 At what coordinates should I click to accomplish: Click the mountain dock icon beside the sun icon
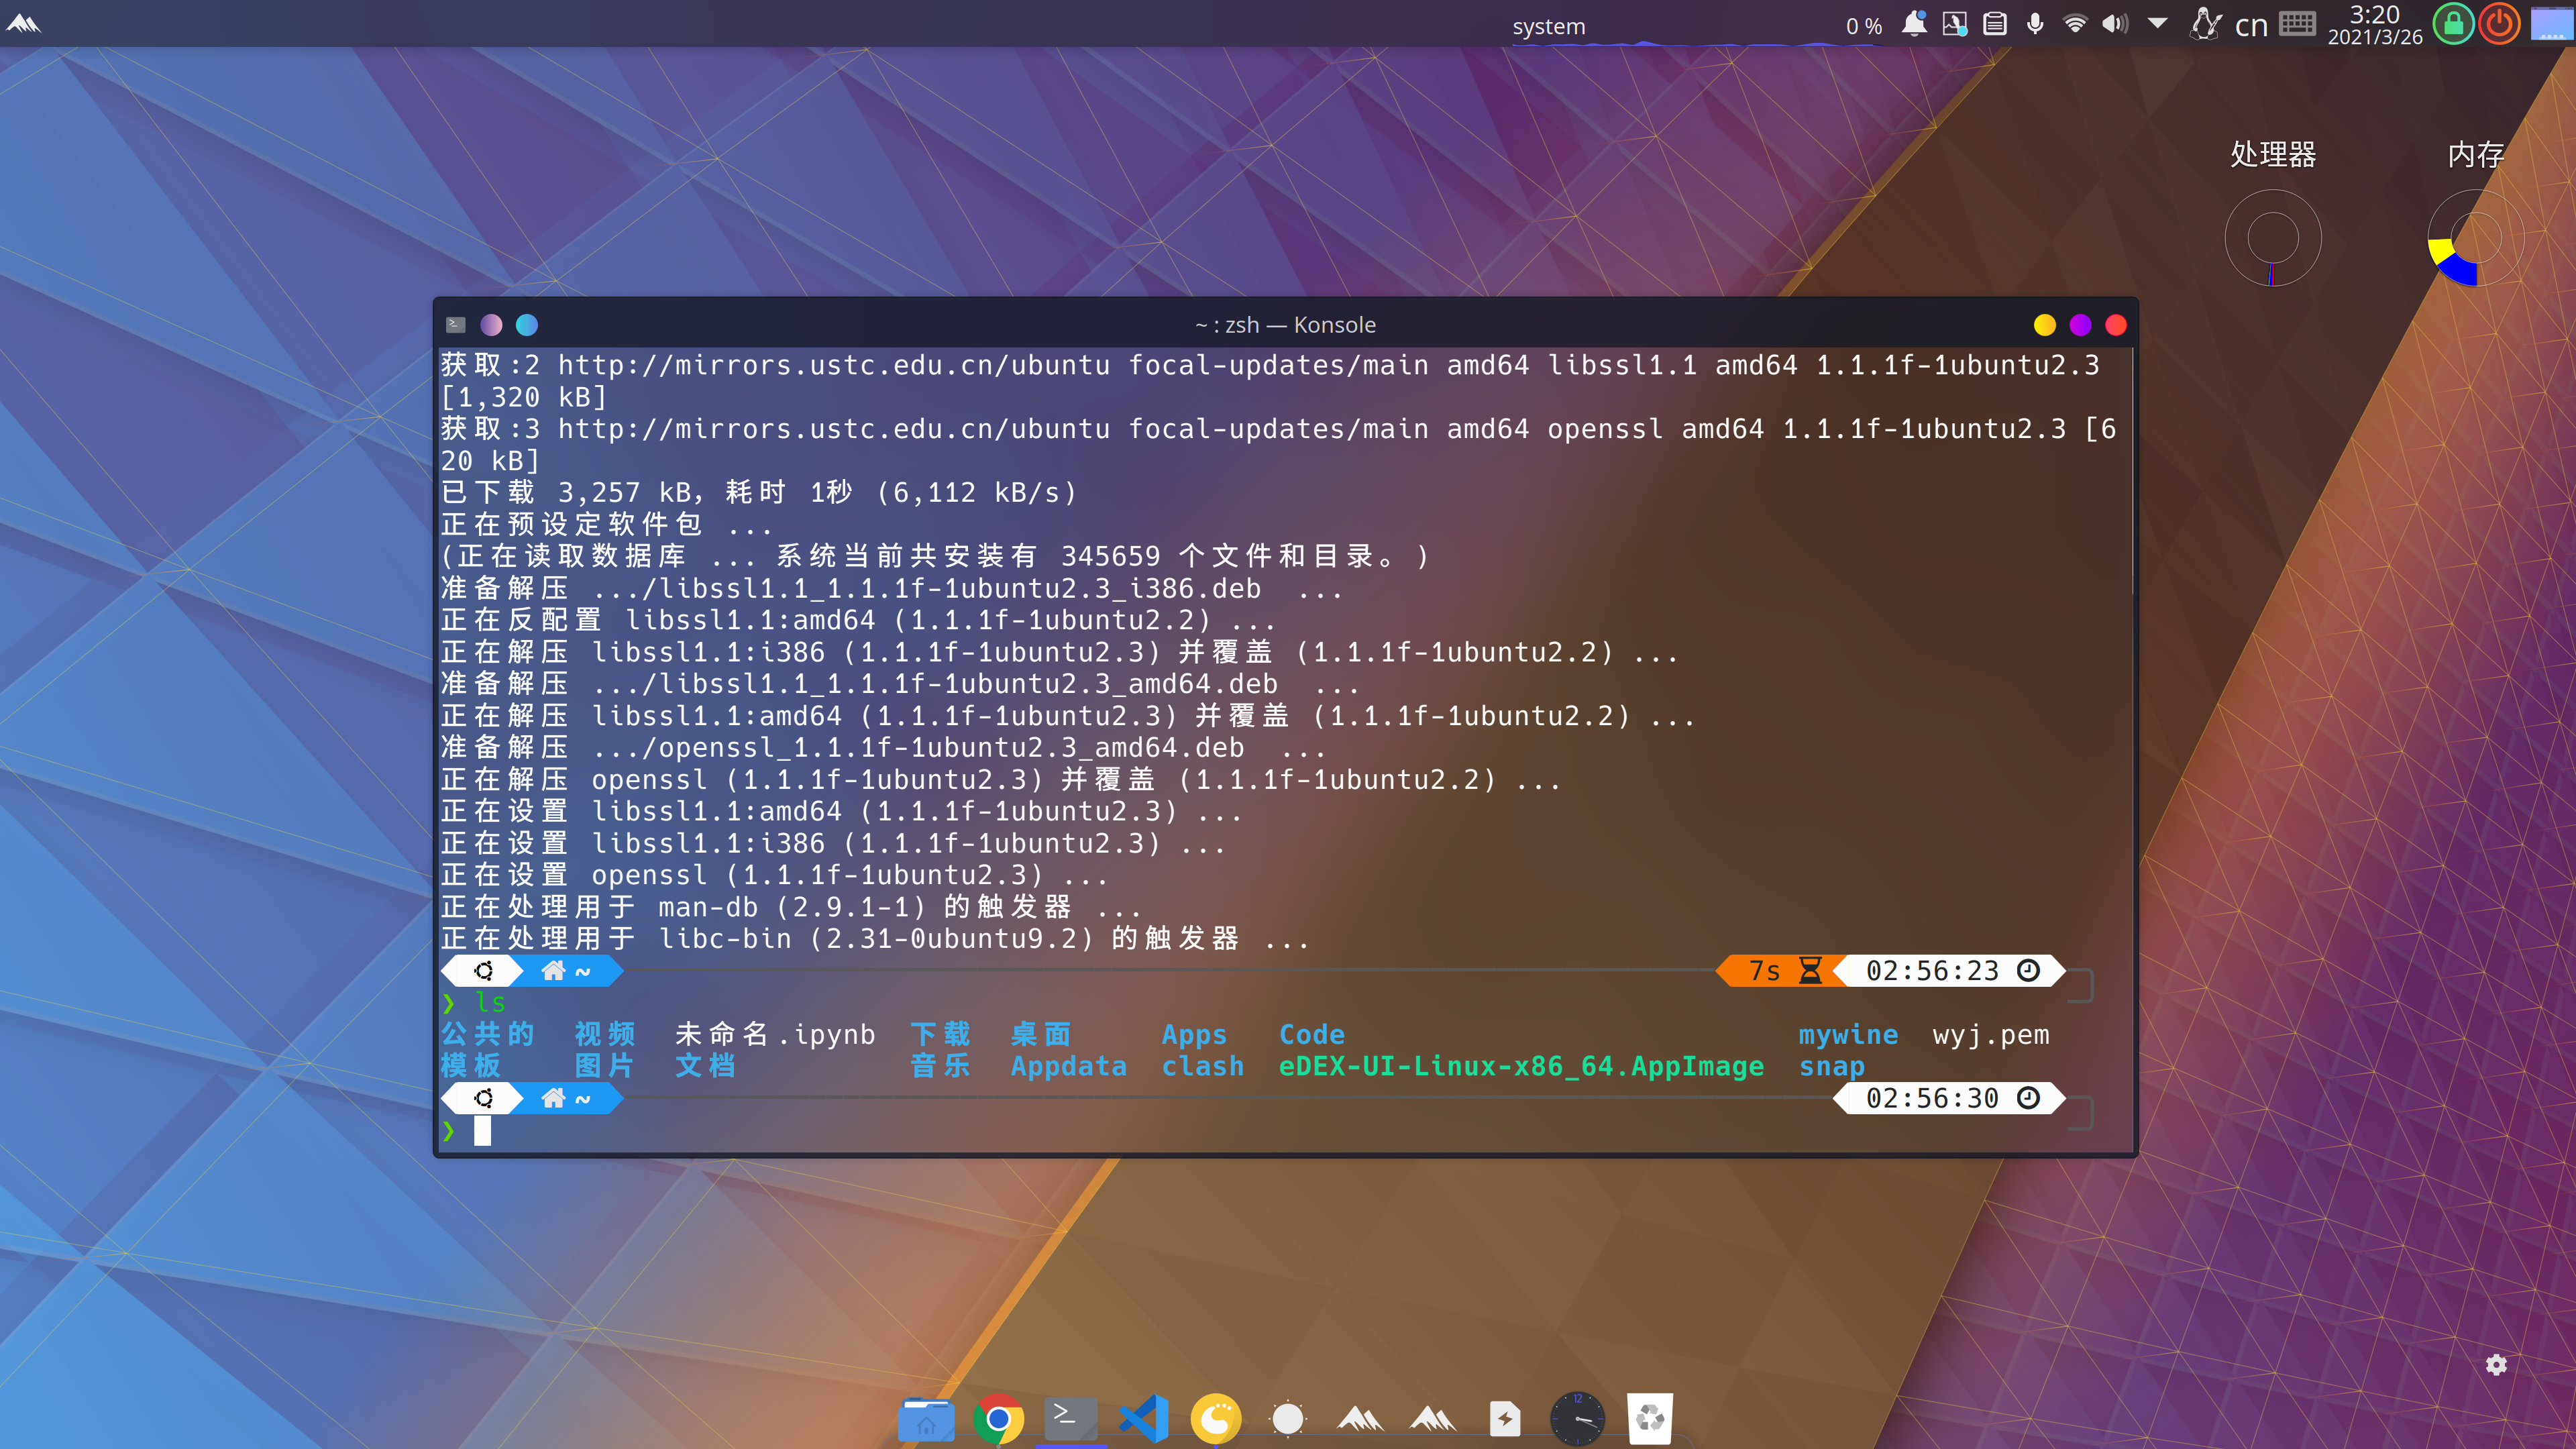coord(1360,1419)
